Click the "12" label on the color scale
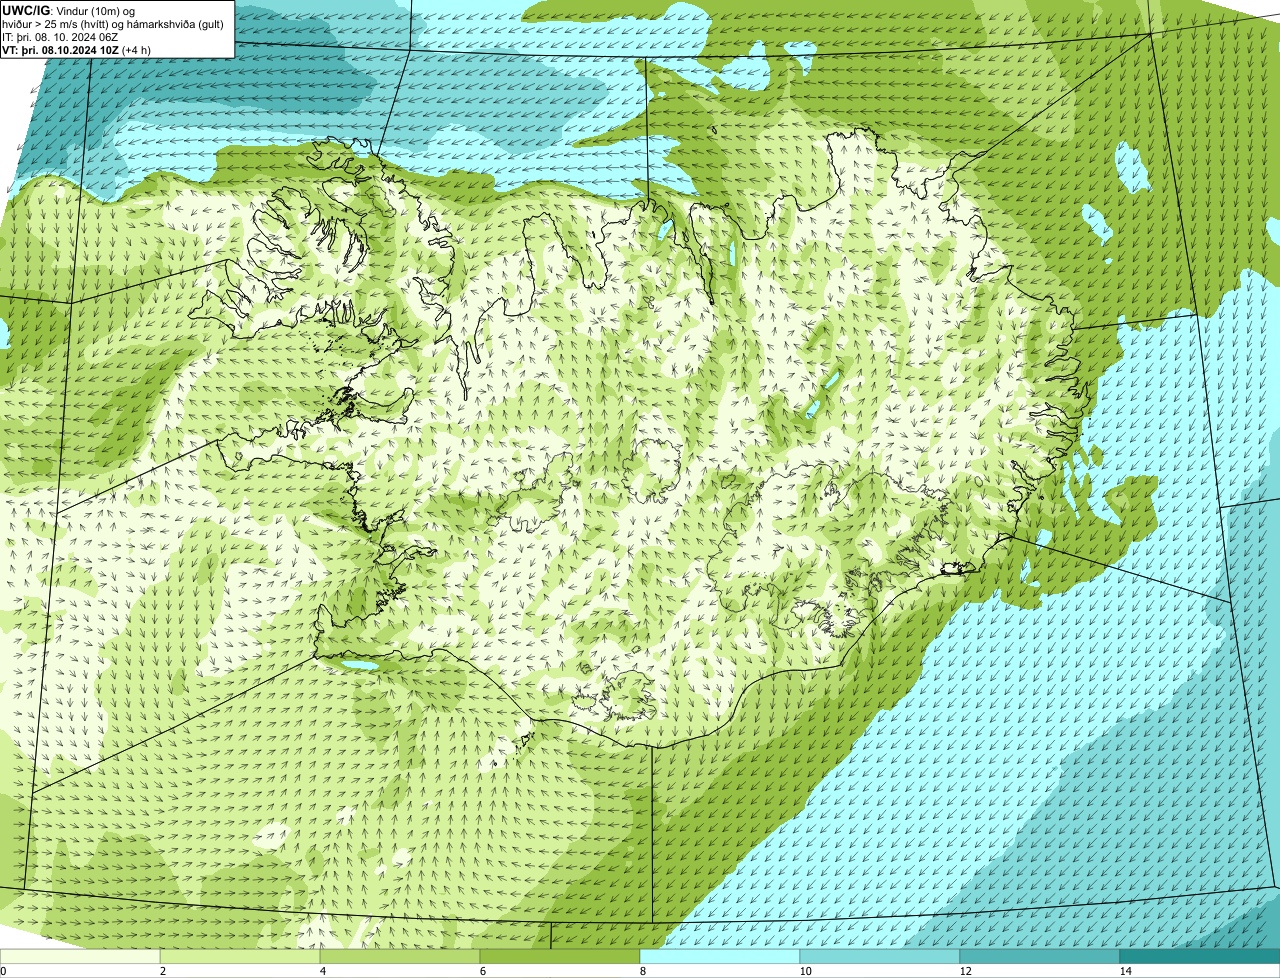Image resolution: width=1280 pixels, height=978 pixels. point(965,971)
